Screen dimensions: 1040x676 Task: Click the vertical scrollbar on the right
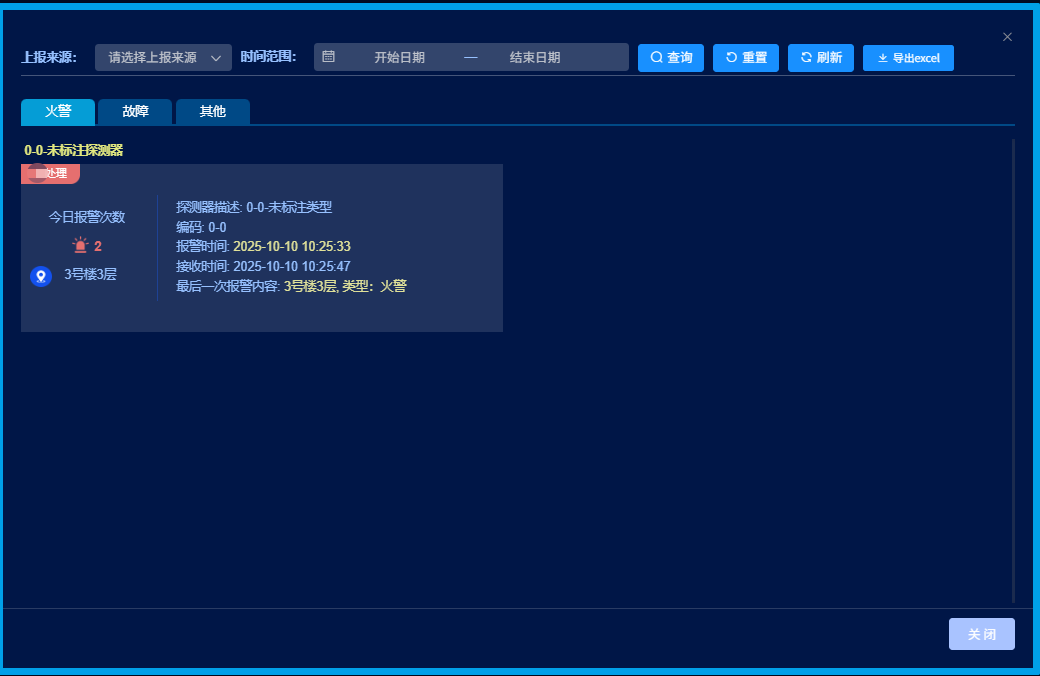coord(1013,370)
